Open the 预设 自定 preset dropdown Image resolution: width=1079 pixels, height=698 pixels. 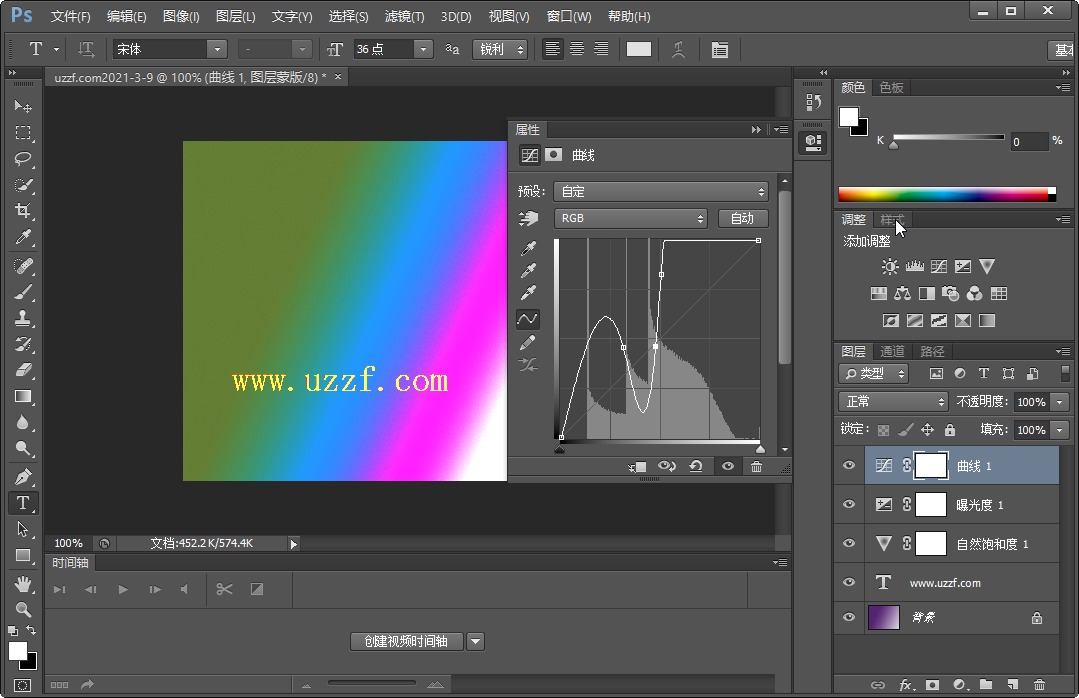tap(661, 191)
